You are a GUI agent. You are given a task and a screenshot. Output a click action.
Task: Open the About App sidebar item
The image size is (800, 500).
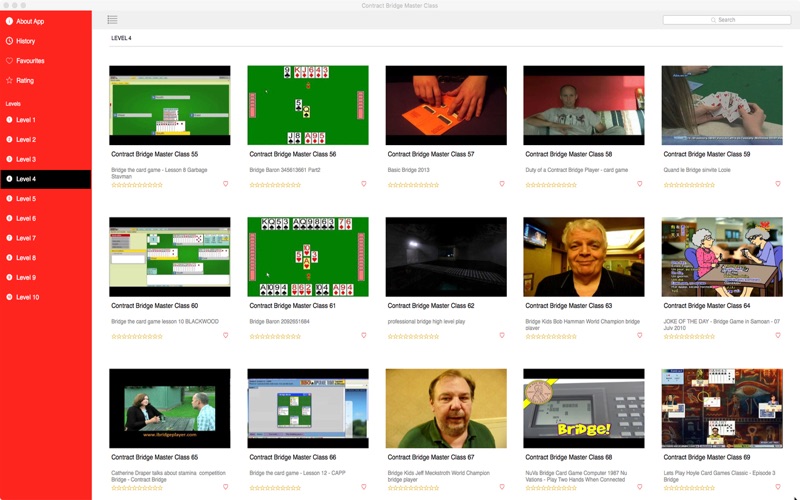click(46, 21)
